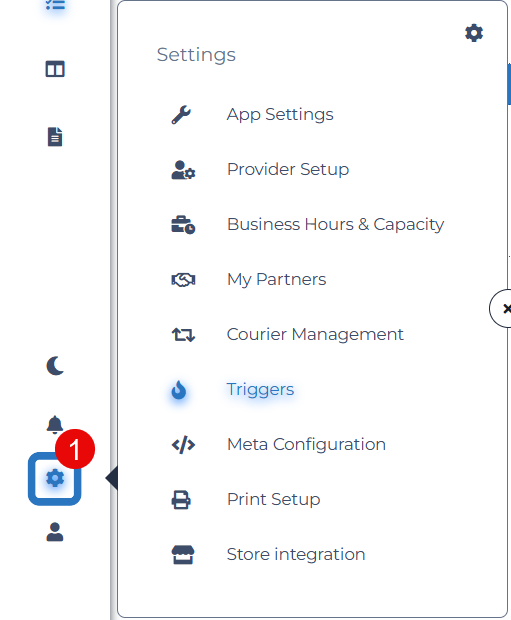
Task: Open the Triggers menu item
Action: click(260, 389)
